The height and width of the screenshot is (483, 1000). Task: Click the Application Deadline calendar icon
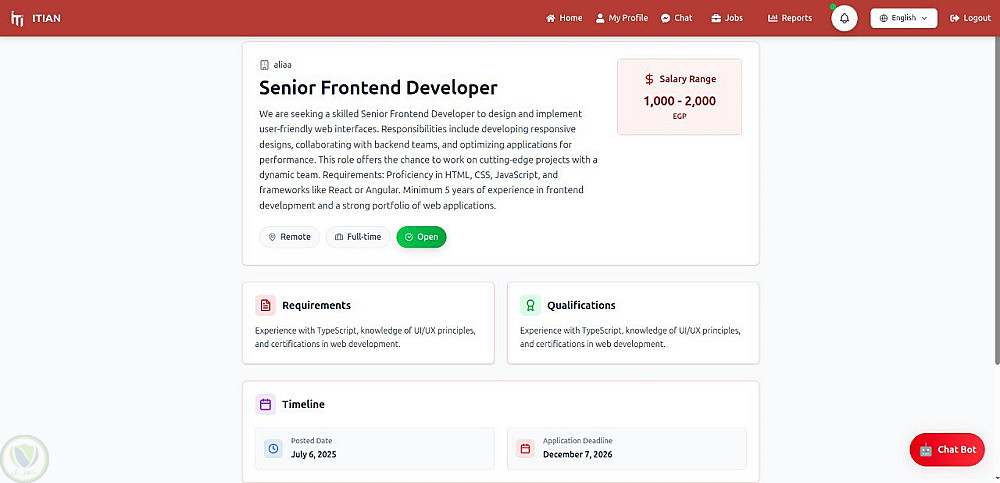pos(524,449)
